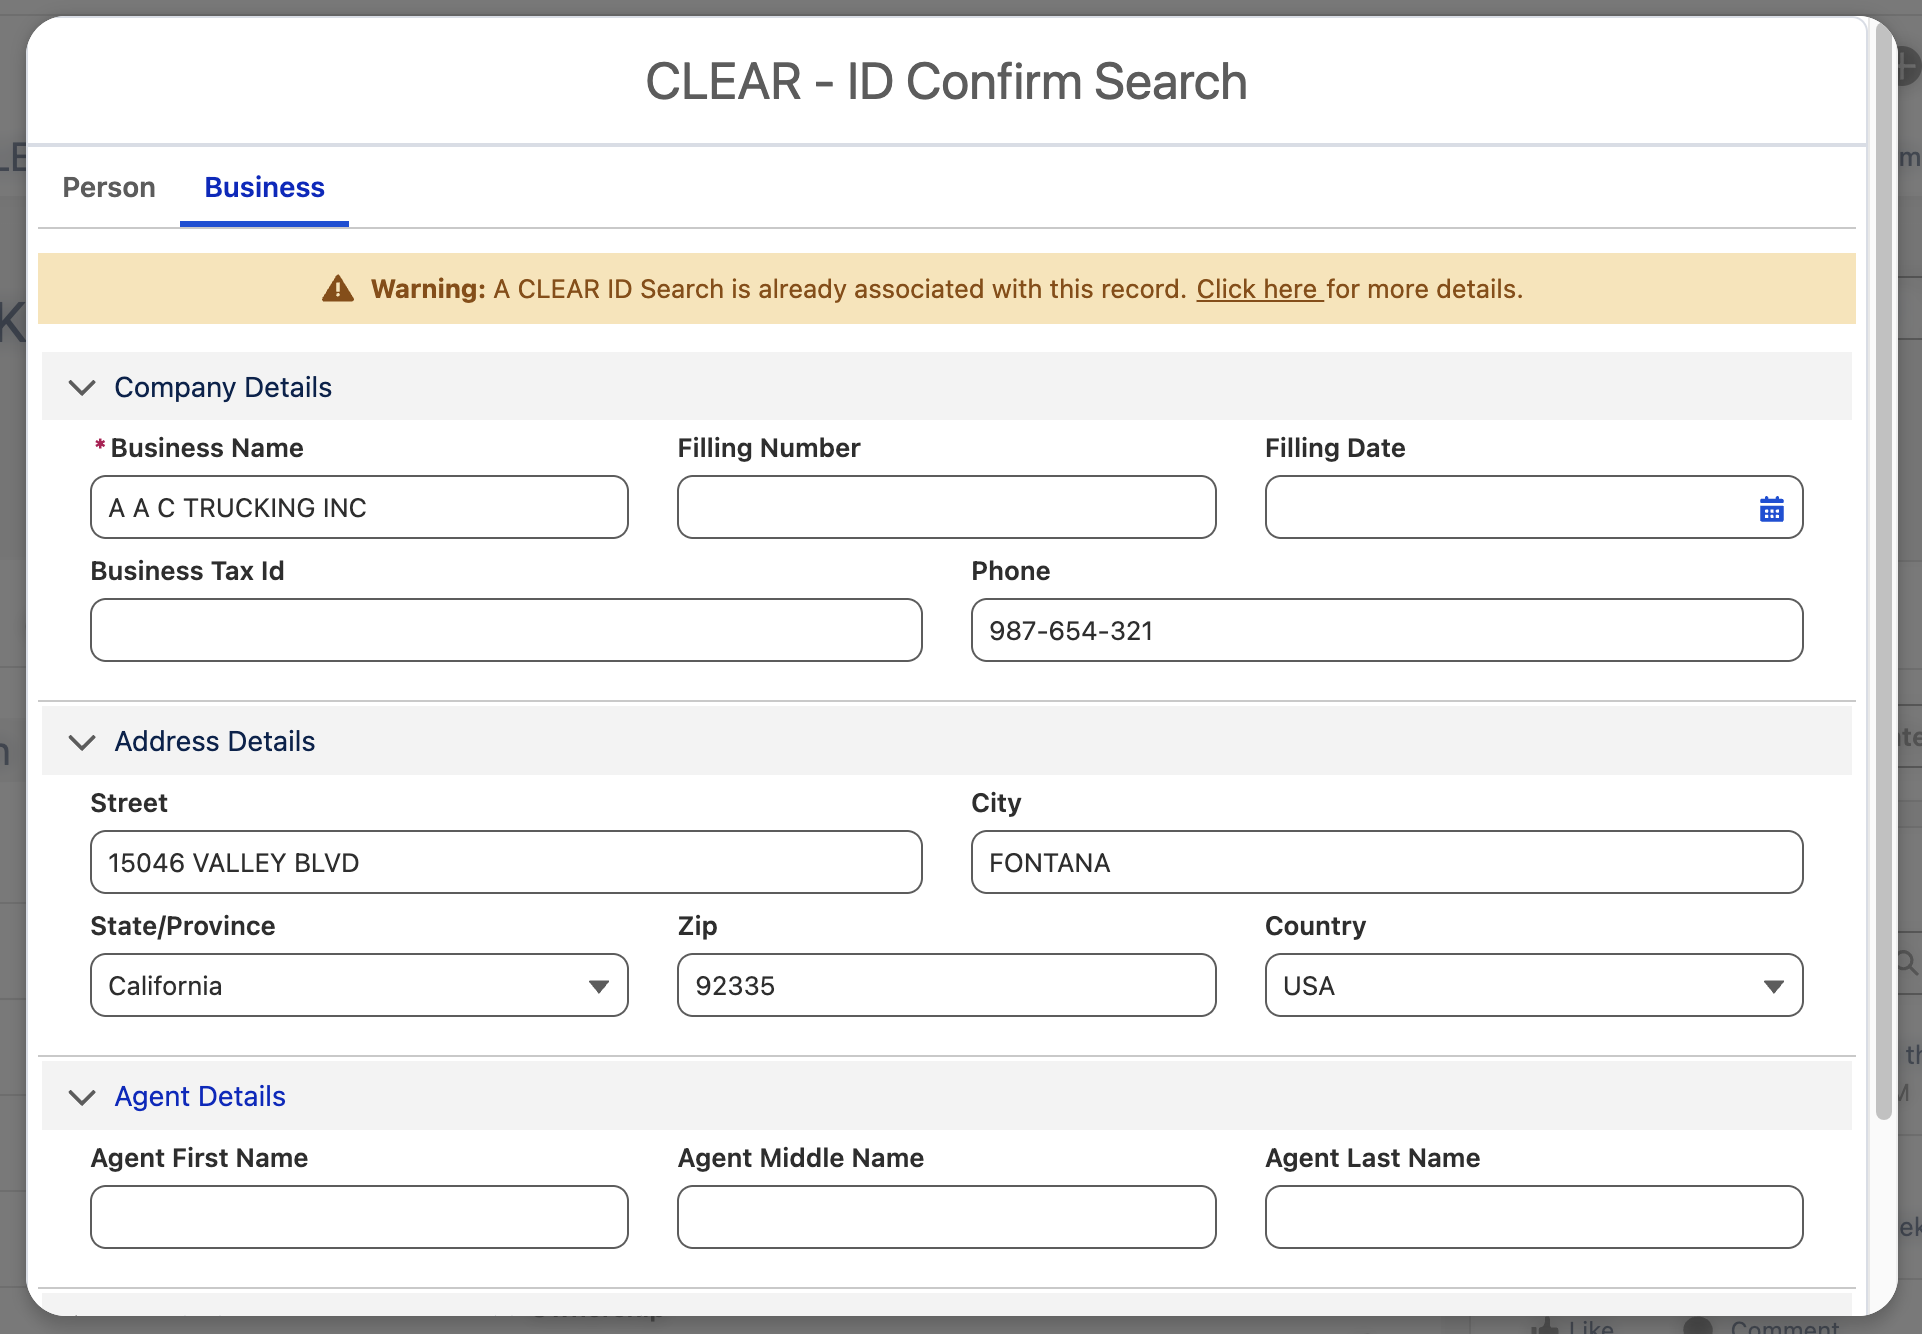
Task: Click into the Filling Number field
Action: (x=946, y=507)
